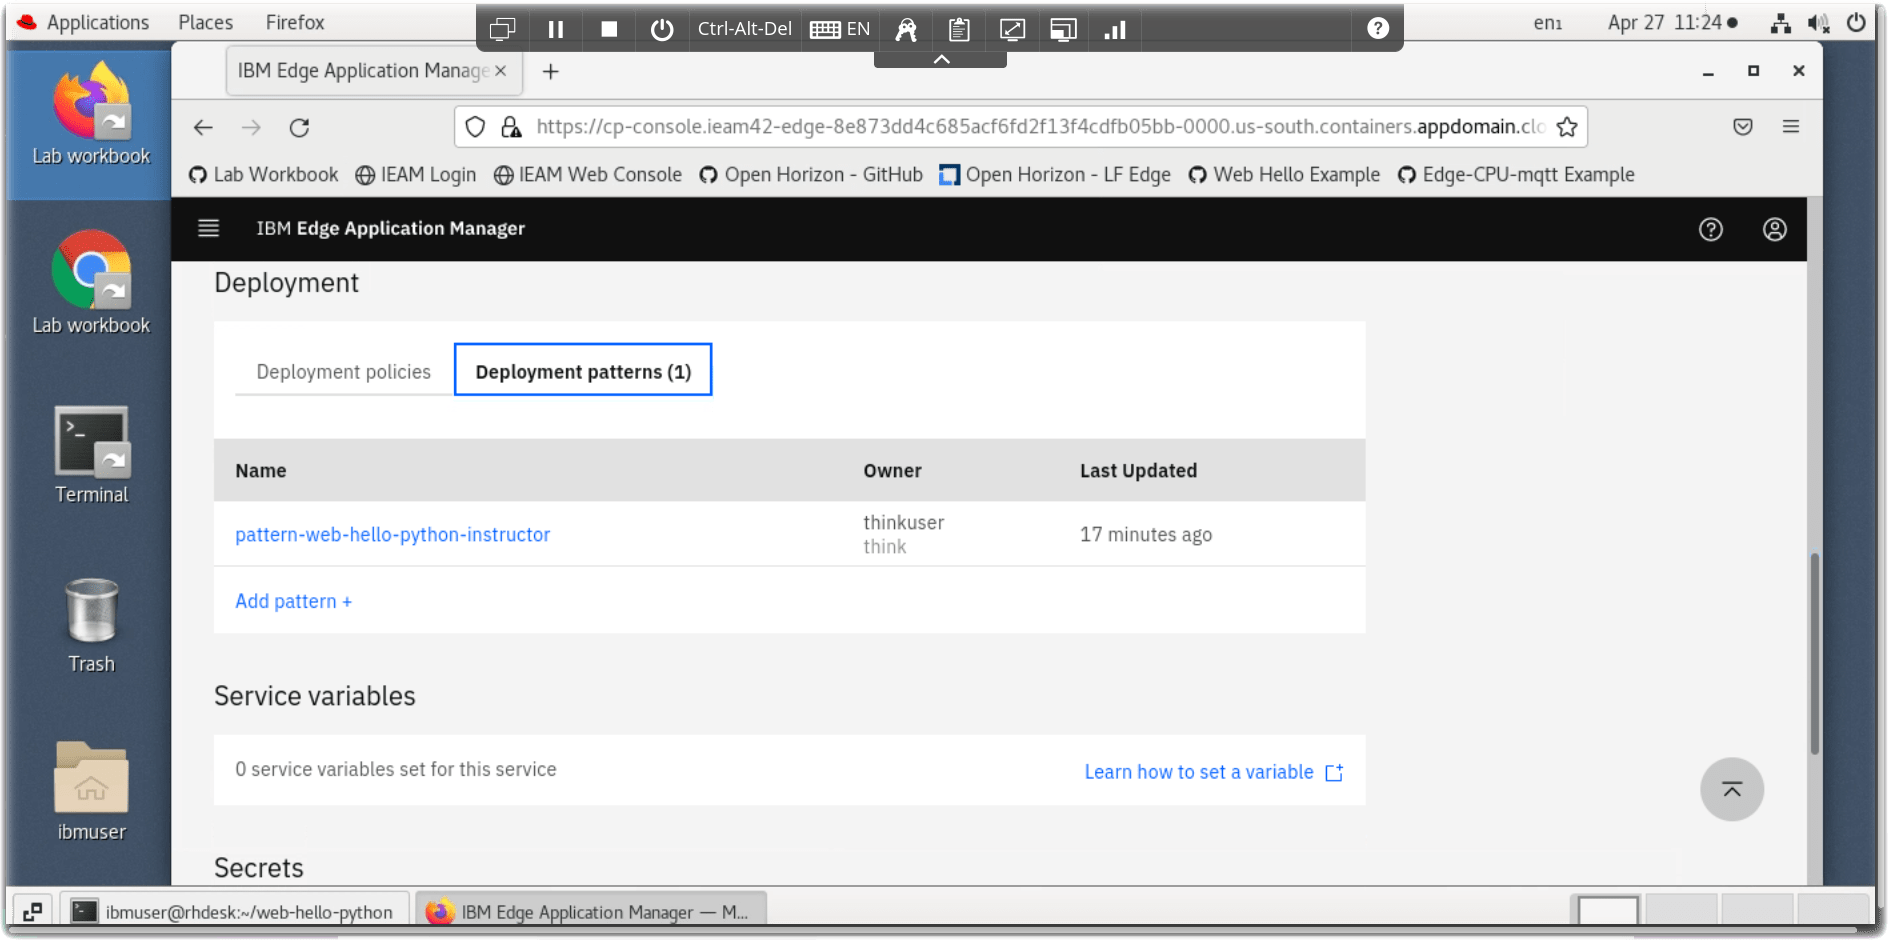The height and width of the screenshot is (940, 1888).
Task: Switch to the ibmuser terminal taskbar window
Action: [235, 912]
